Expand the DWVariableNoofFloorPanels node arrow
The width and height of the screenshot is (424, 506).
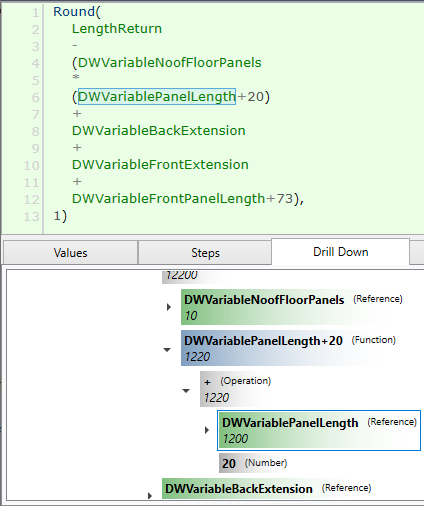tap(169, 307)
